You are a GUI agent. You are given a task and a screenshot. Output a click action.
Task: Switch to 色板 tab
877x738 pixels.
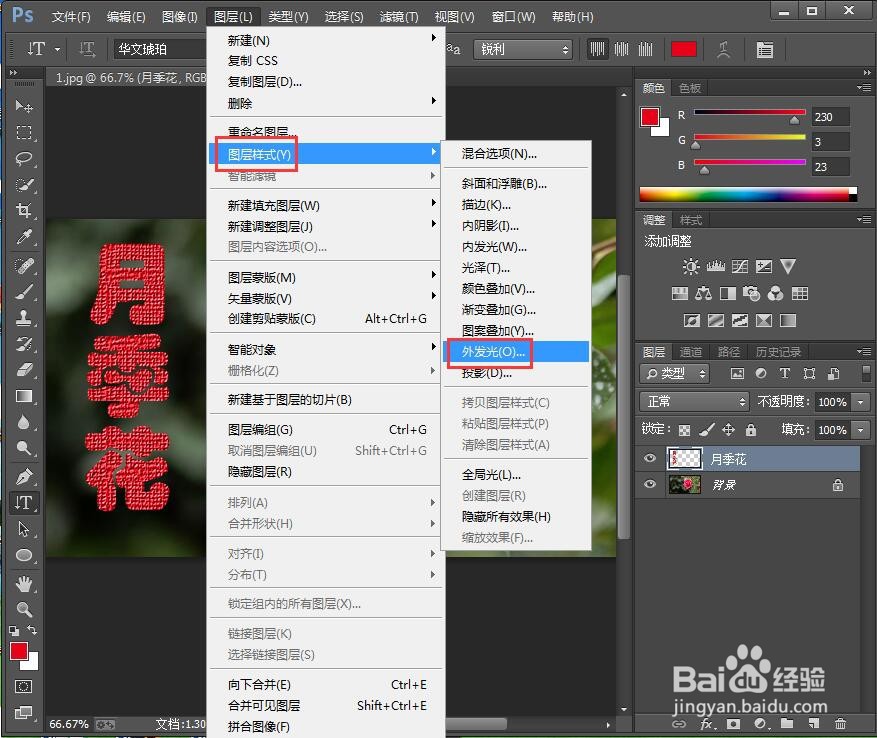[689, 88]
